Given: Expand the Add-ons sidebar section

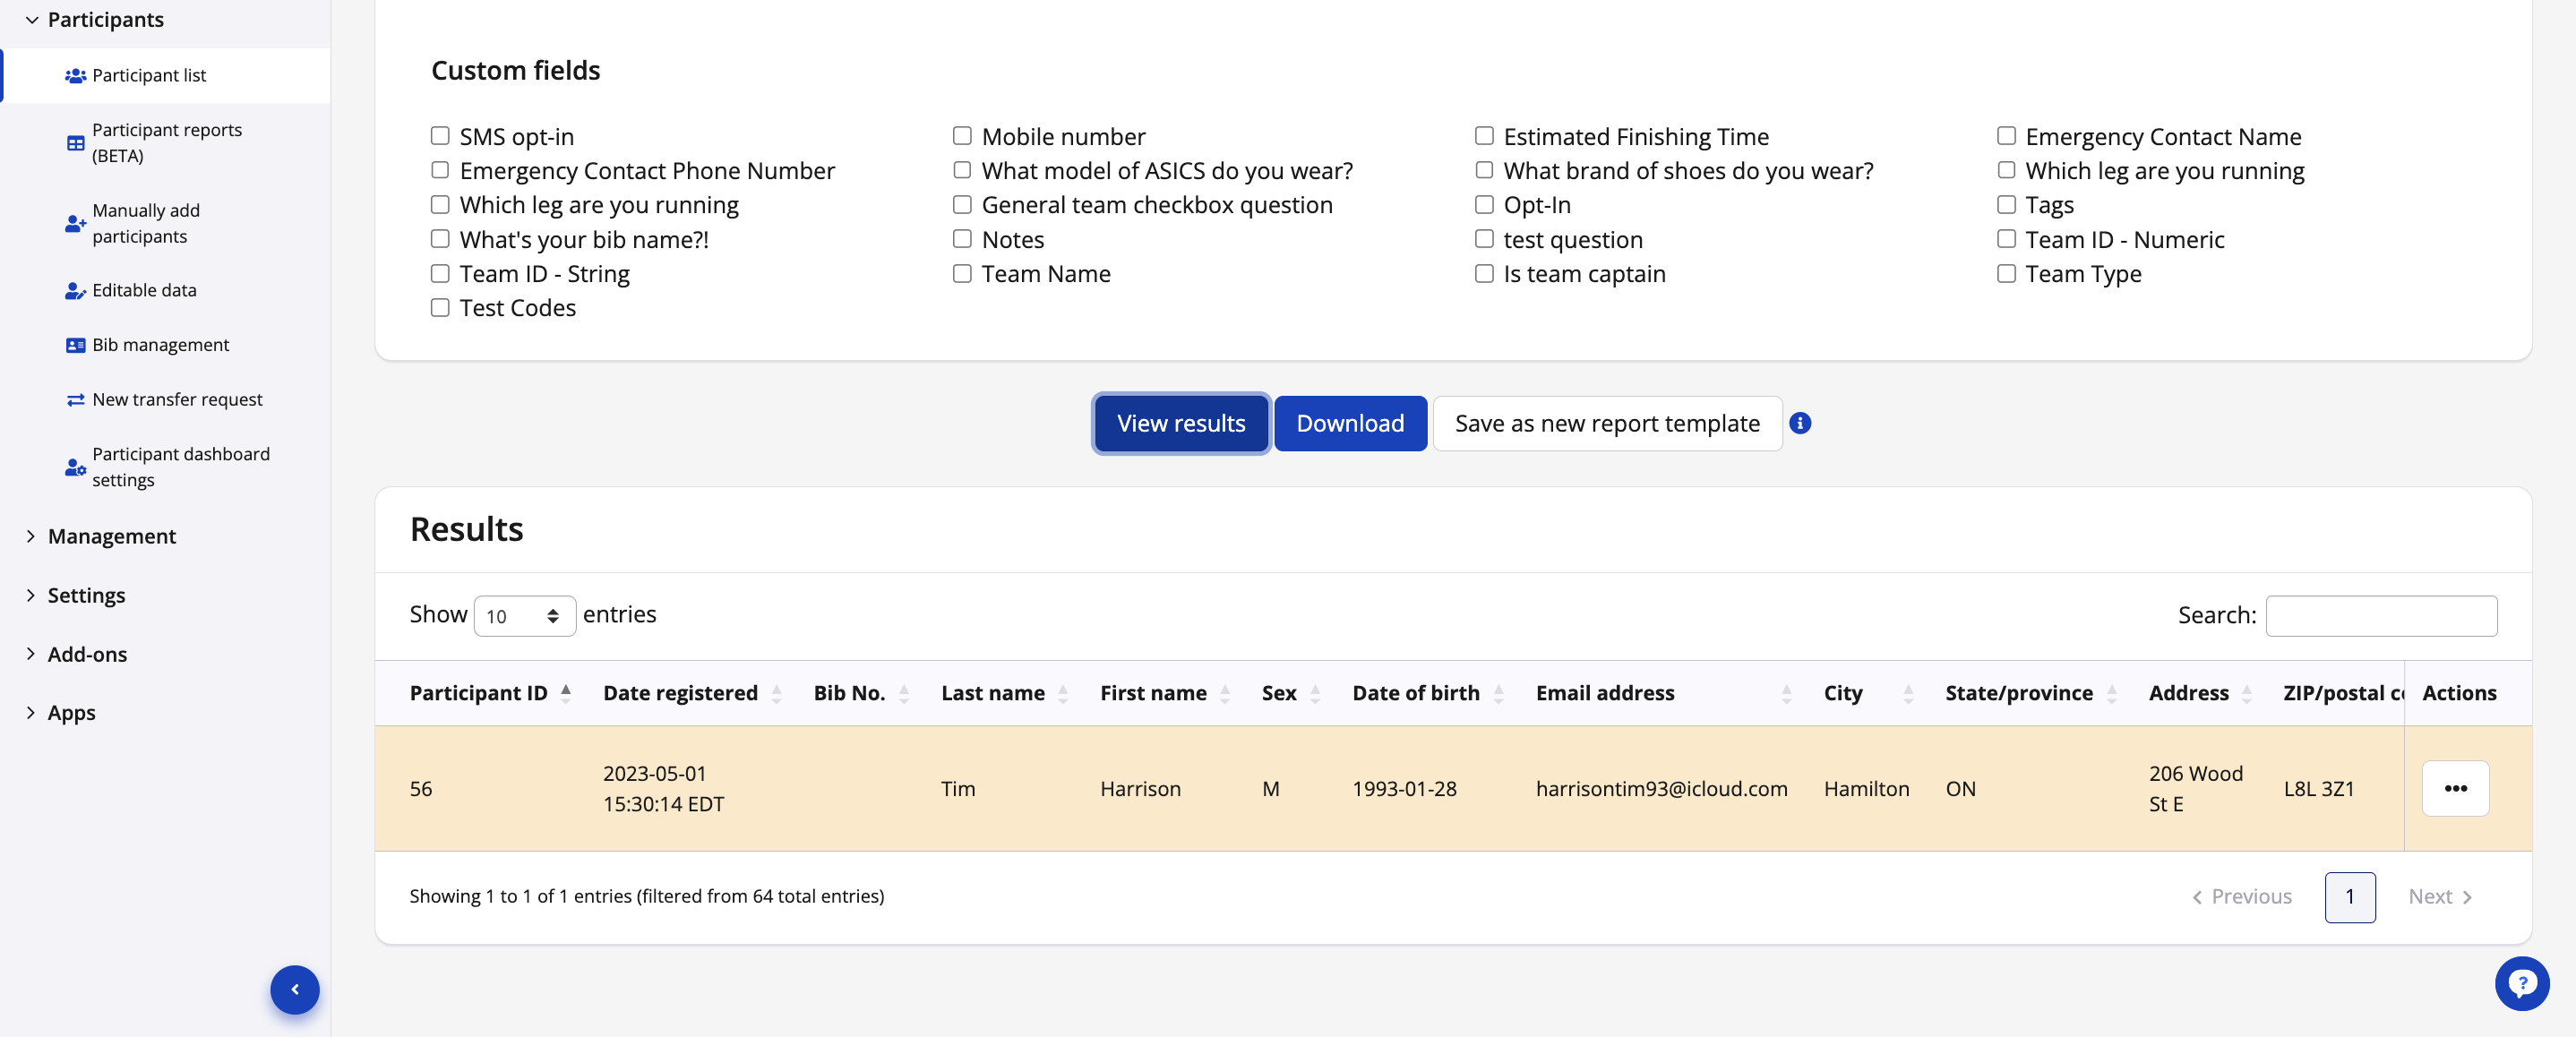Looking at the screenshot, I should [87, 654].
